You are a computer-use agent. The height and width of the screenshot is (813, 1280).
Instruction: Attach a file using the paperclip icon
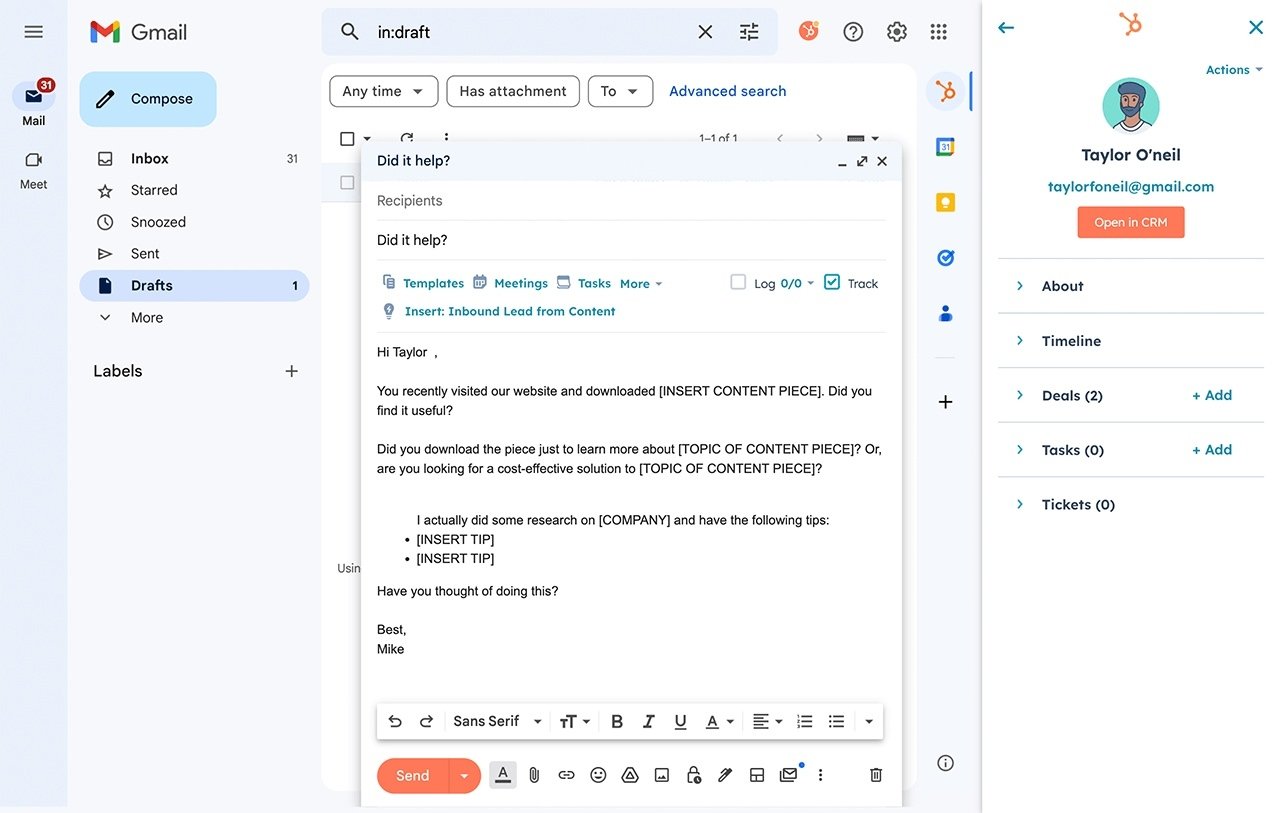[x=534, y=774]
